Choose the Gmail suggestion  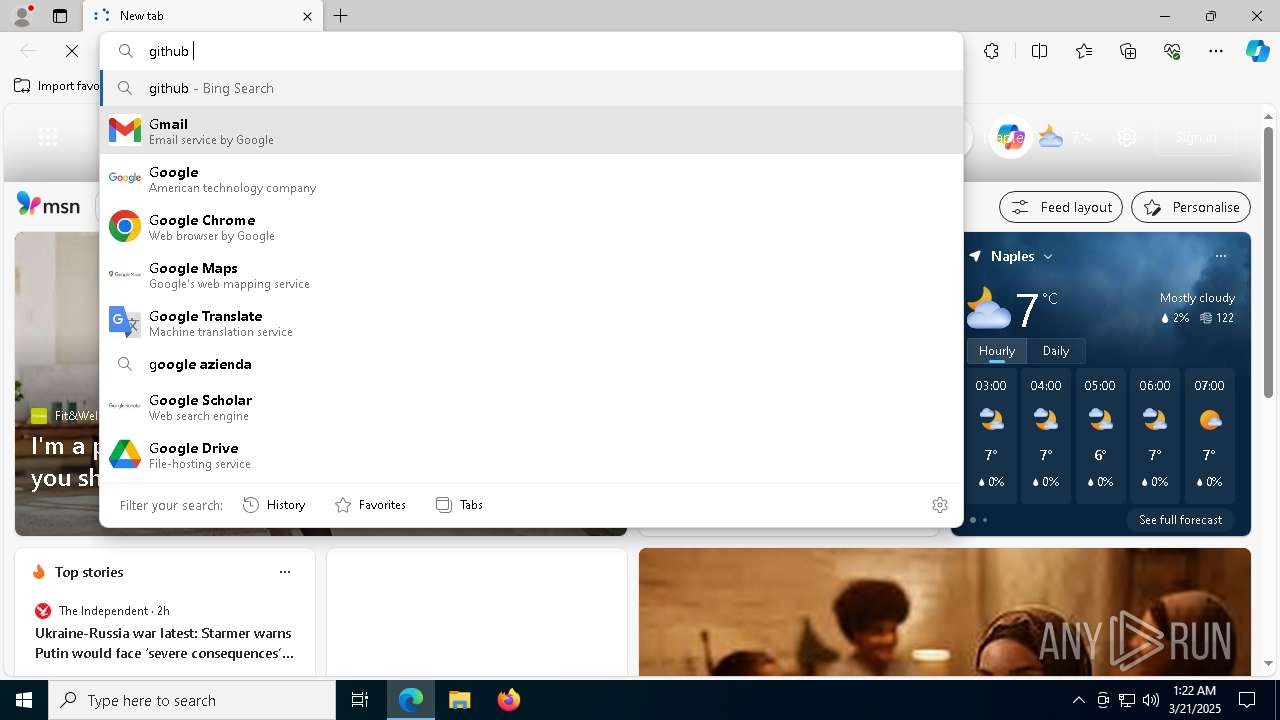click(531, 130)
